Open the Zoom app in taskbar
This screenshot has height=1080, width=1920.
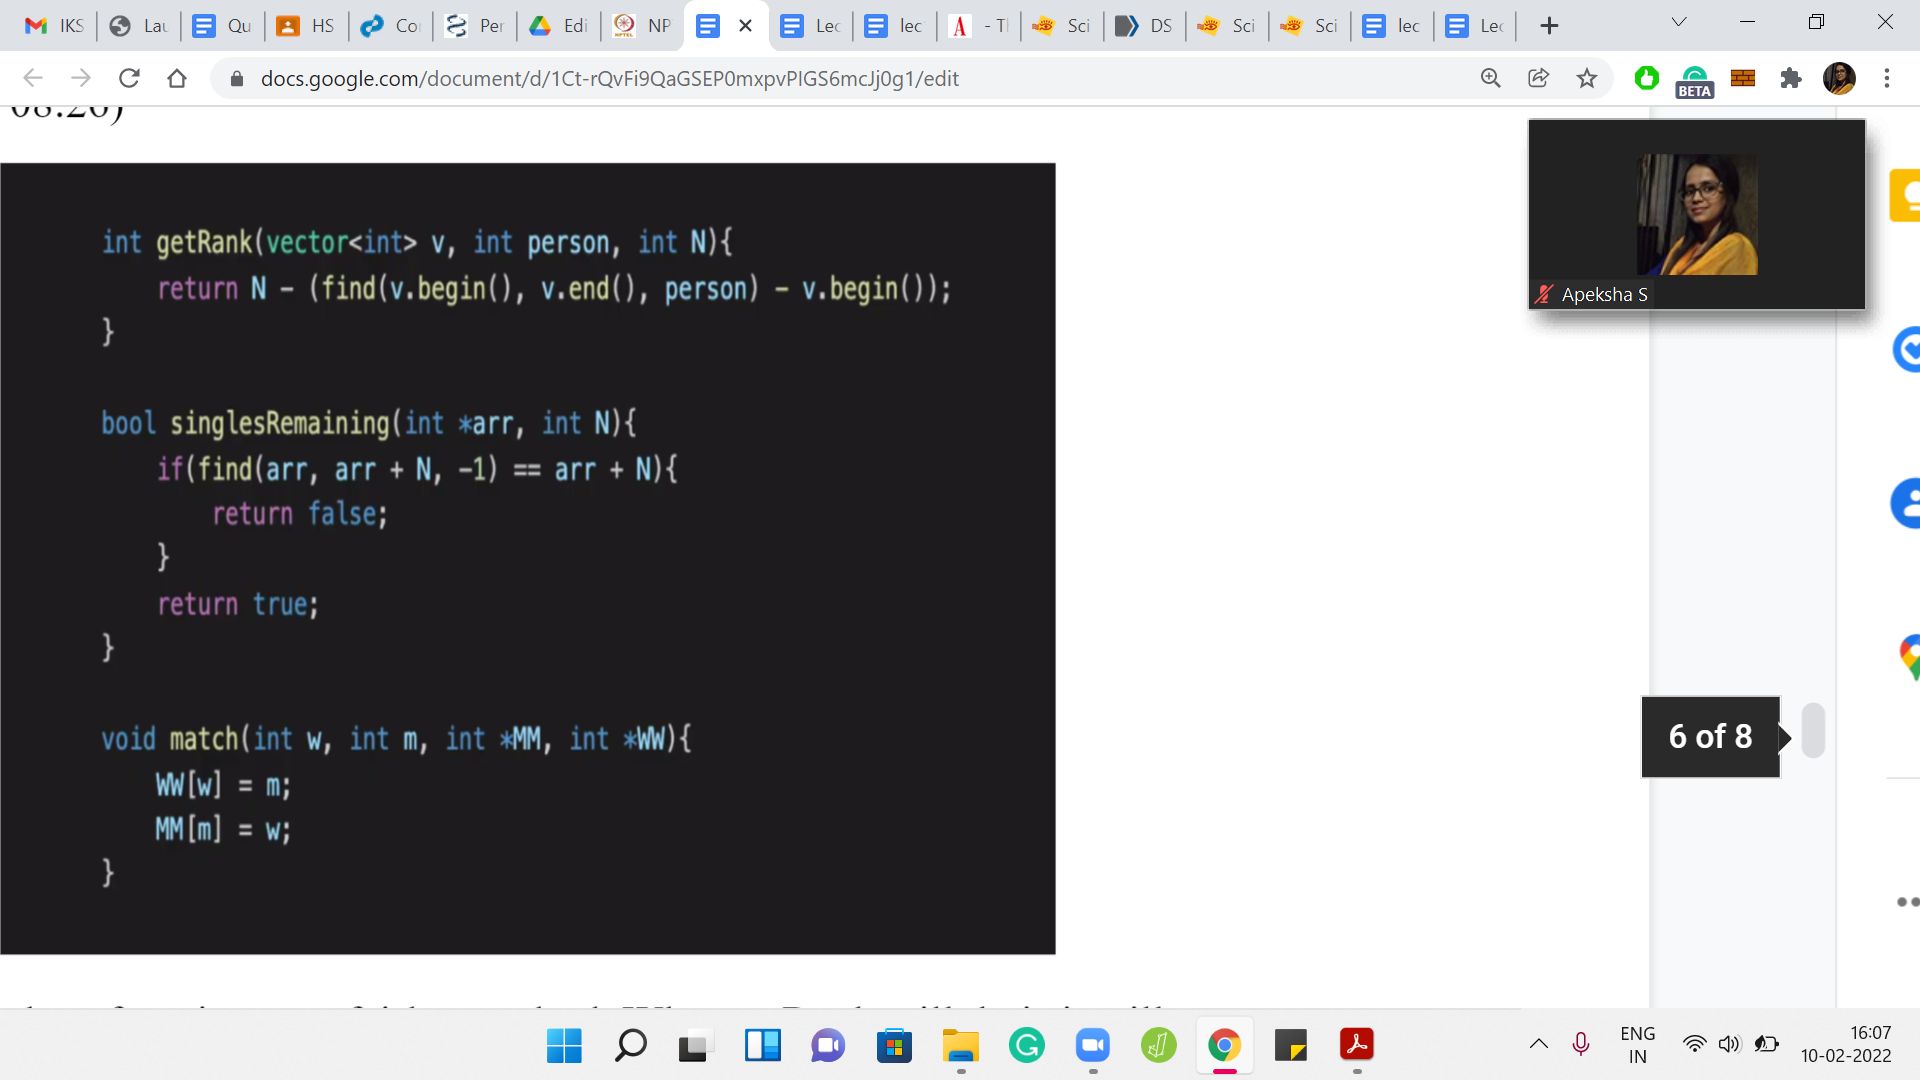click(1092, 1046)
